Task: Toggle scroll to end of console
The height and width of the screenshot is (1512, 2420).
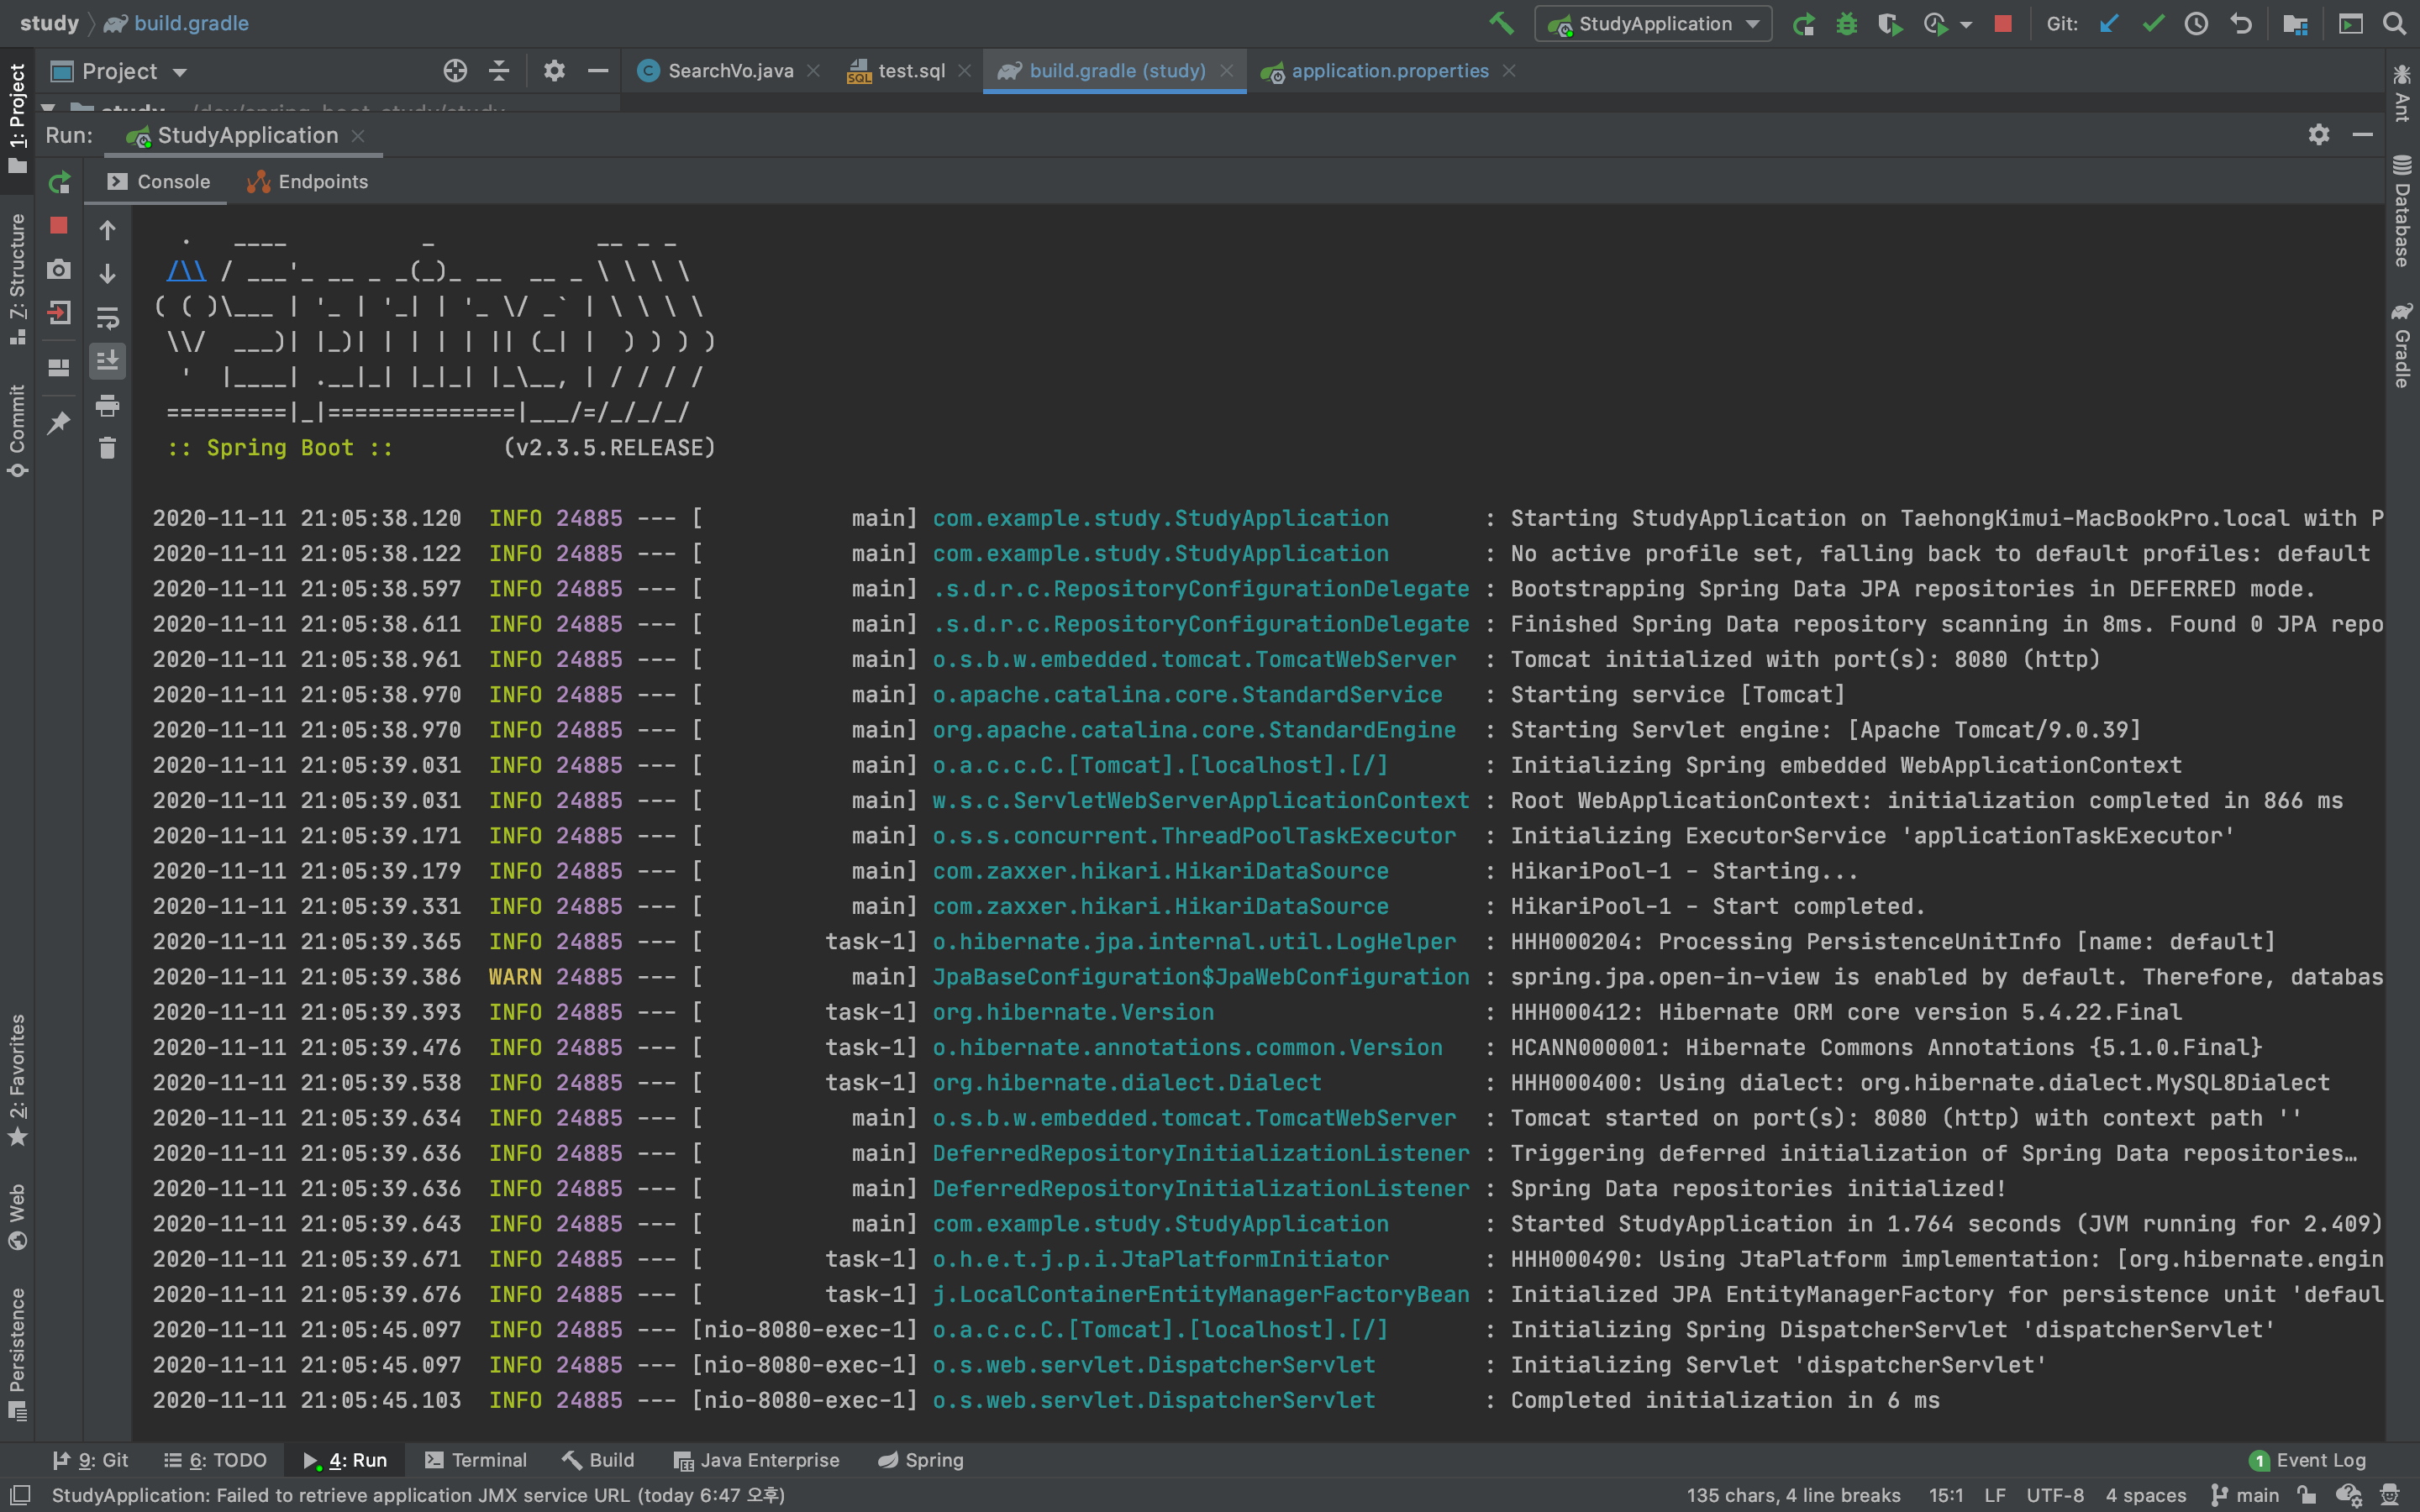Action: (x=108, y=360)
